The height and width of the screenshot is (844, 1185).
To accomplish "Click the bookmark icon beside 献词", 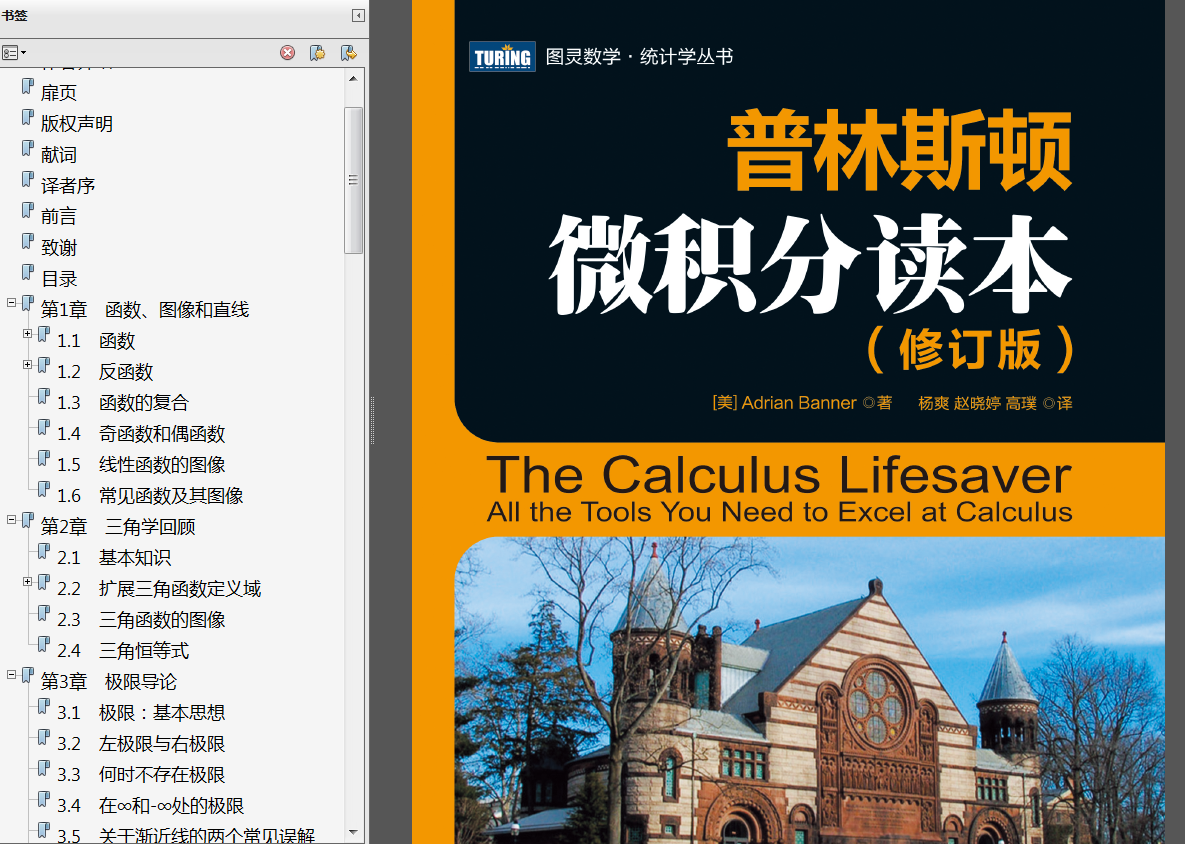I will point(28,148).
